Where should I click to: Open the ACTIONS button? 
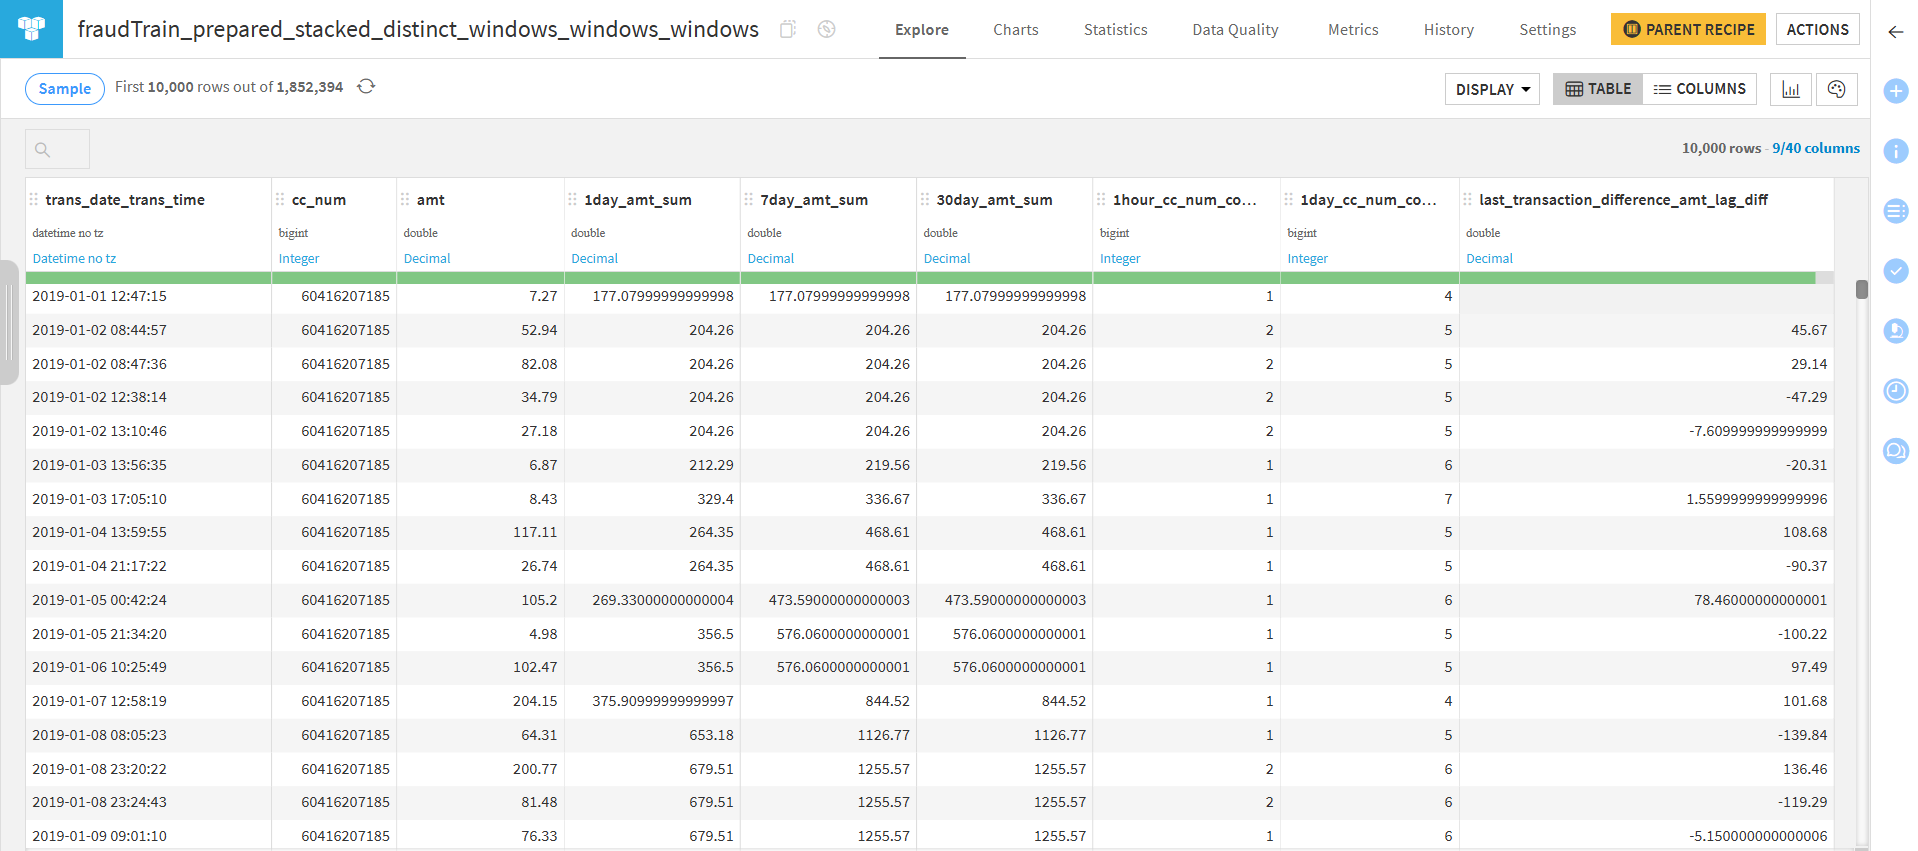coord(1818,29)
